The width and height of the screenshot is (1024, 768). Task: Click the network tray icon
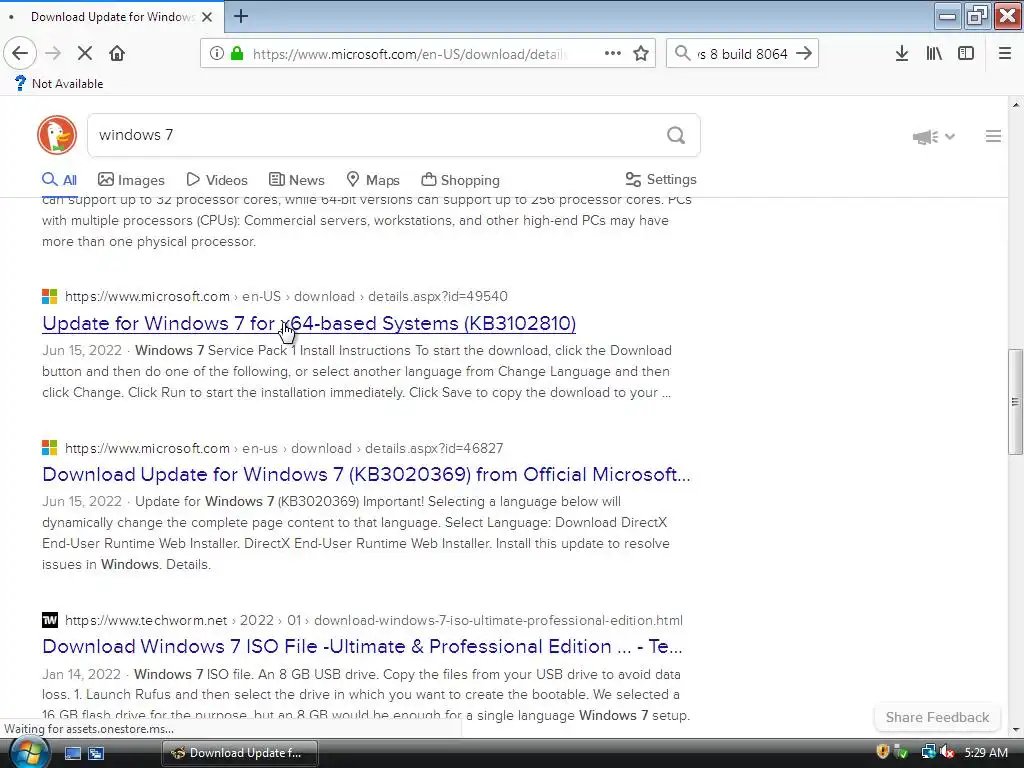pyautogui.click(x=928, y=752)
